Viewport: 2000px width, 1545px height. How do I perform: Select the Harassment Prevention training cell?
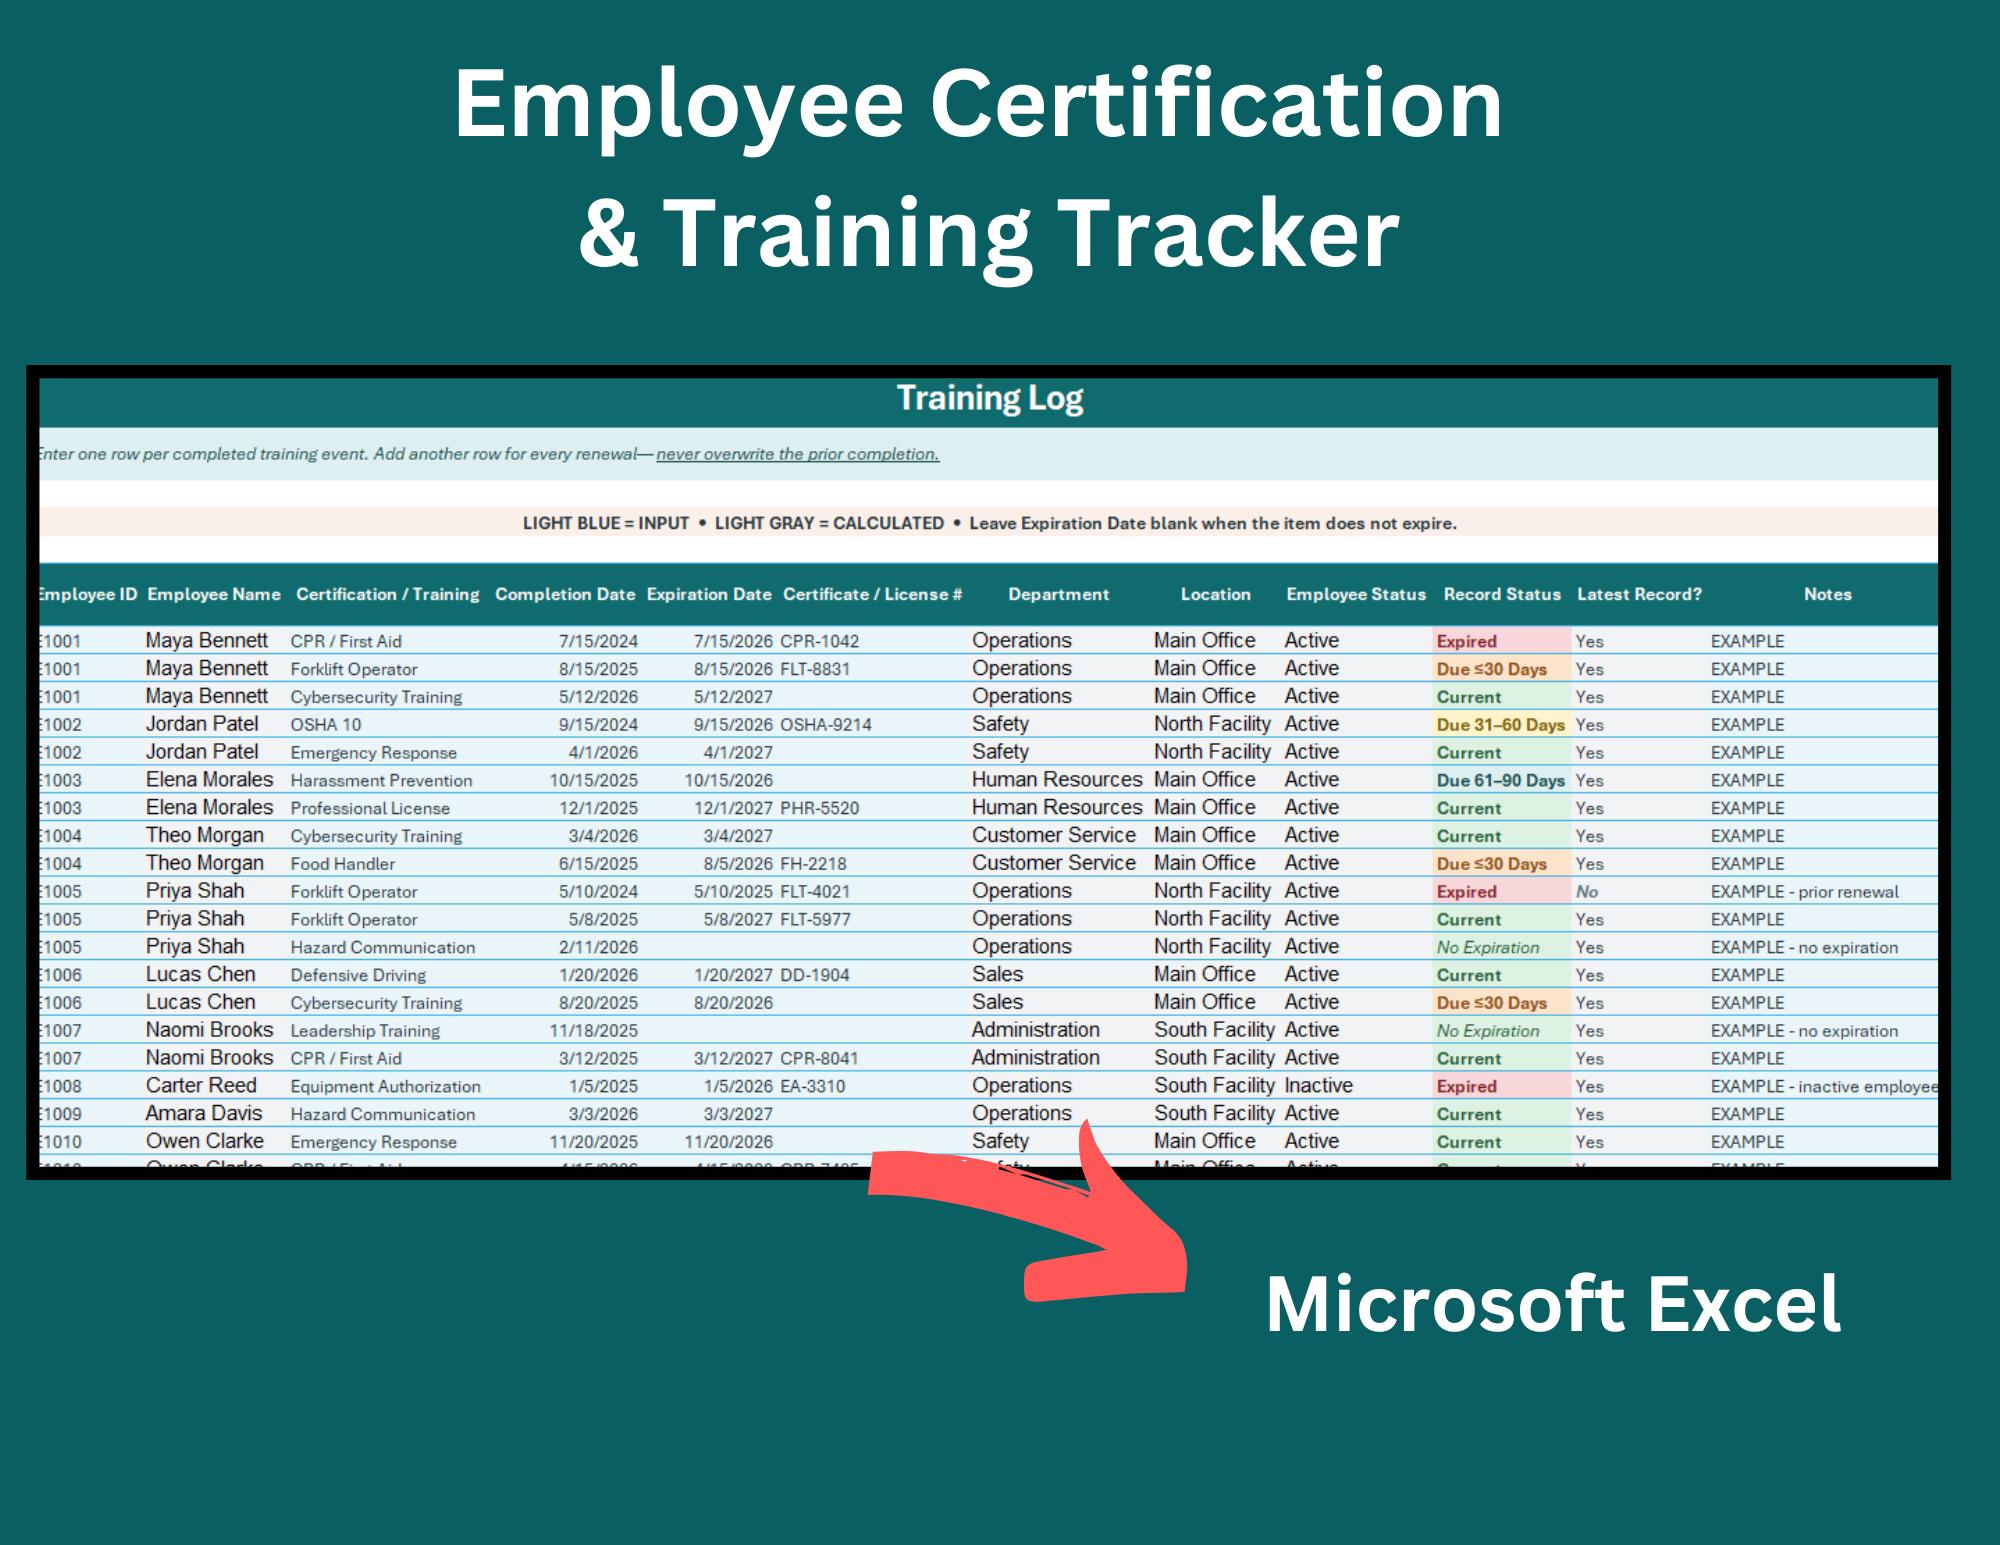381,781
